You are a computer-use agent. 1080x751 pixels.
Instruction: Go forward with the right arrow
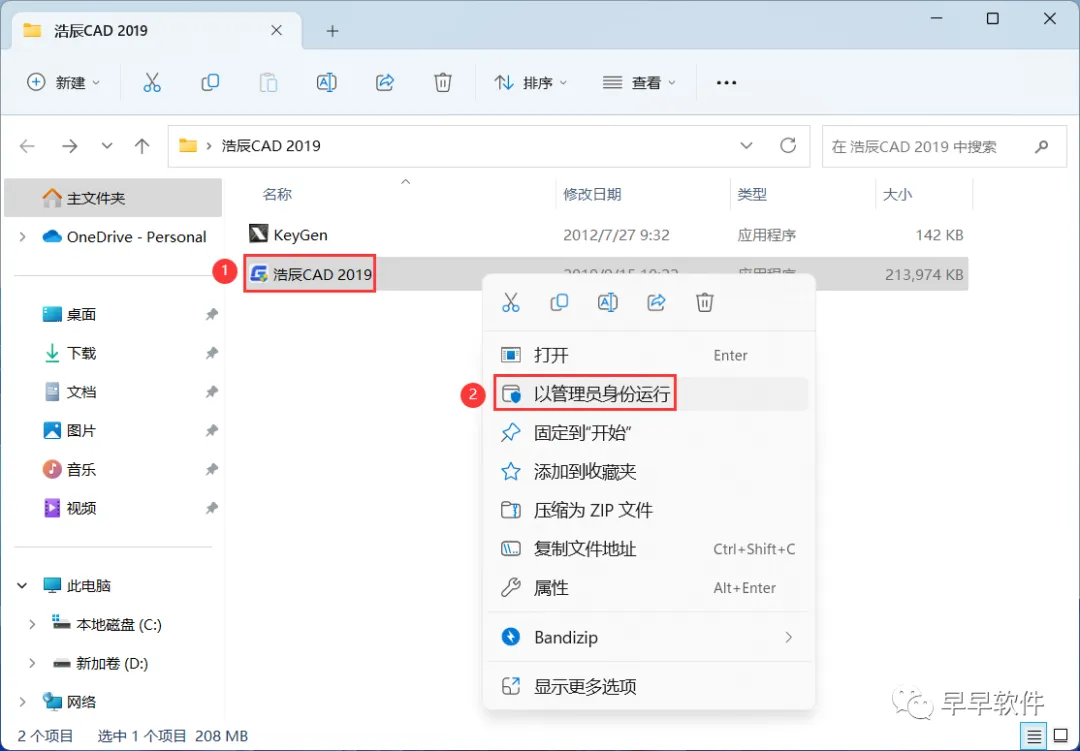tap(70, 146)
